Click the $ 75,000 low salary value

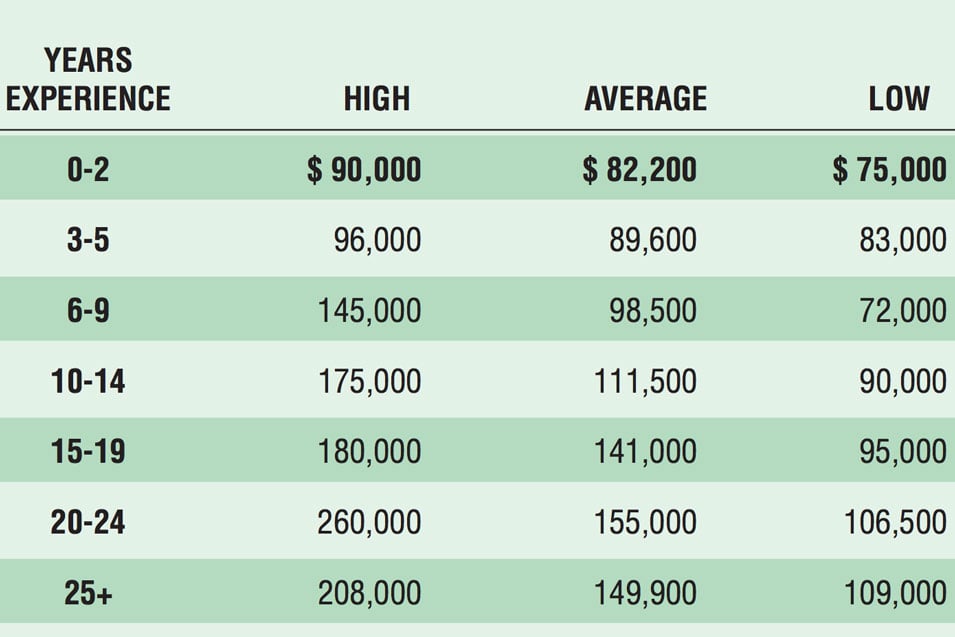(890, 170)
